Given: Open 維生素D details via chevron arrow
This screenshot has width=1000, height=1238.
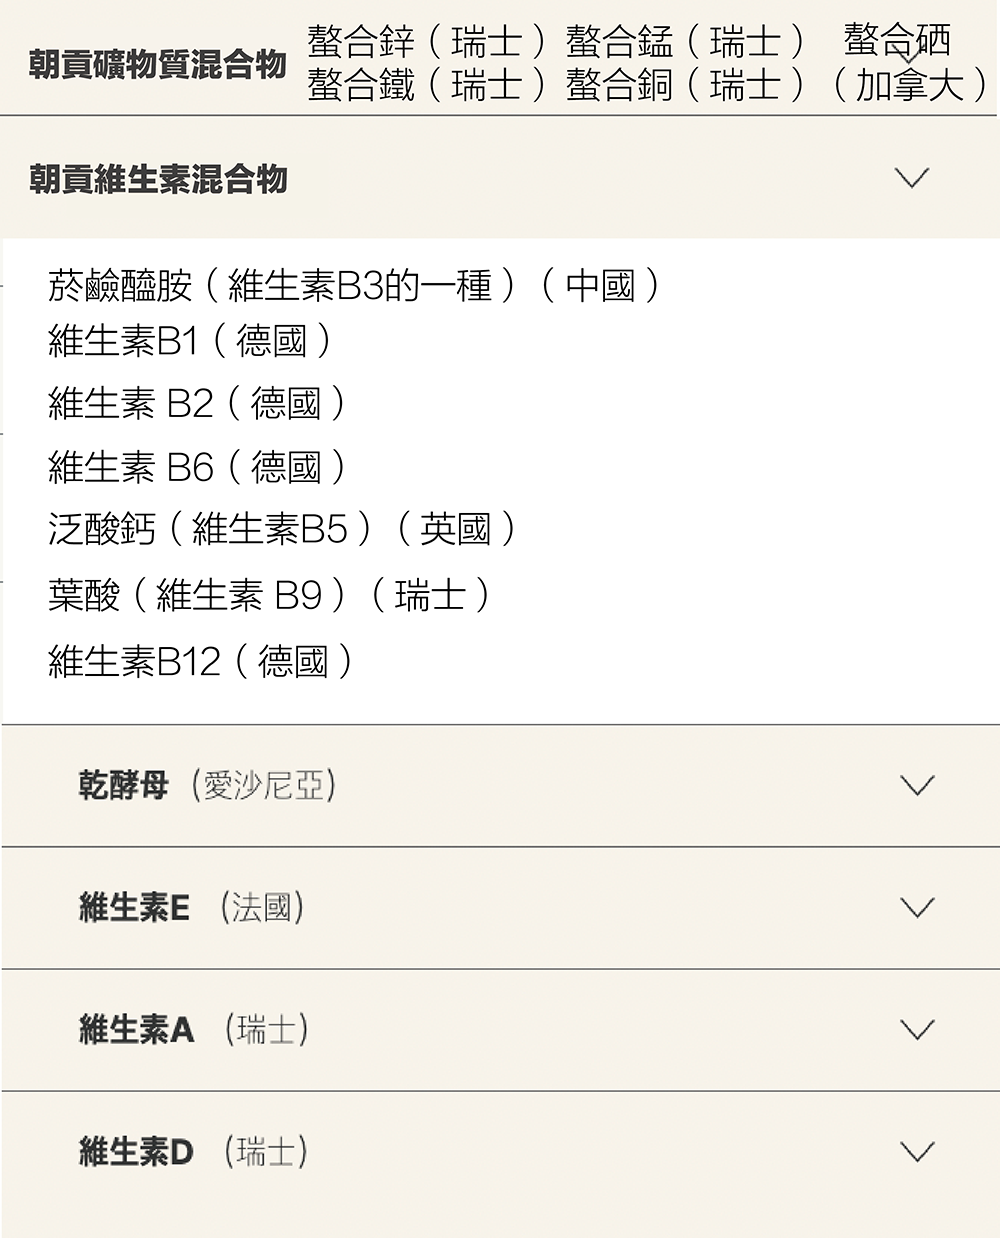Looking at the screenshot, I should [916, 1152].
